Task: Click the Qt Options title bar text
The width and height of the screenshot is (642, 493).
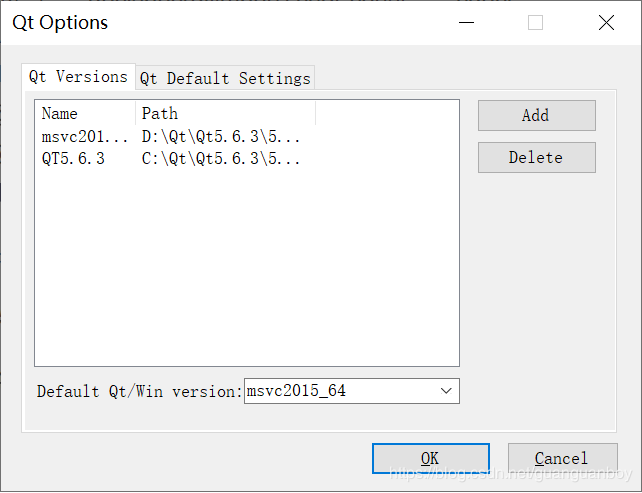Action: tap(60, 23)
